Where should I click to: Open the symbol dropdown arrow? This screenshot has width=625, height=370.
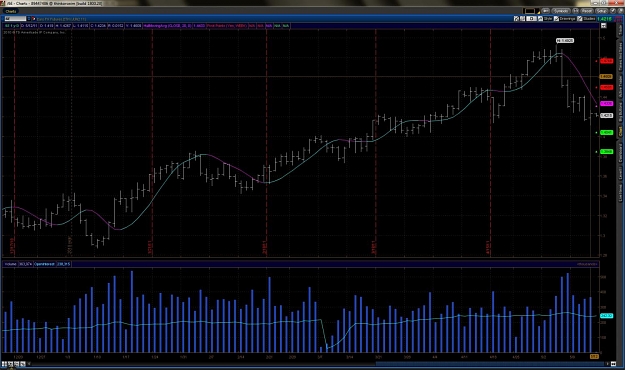[x=29, y=19]
